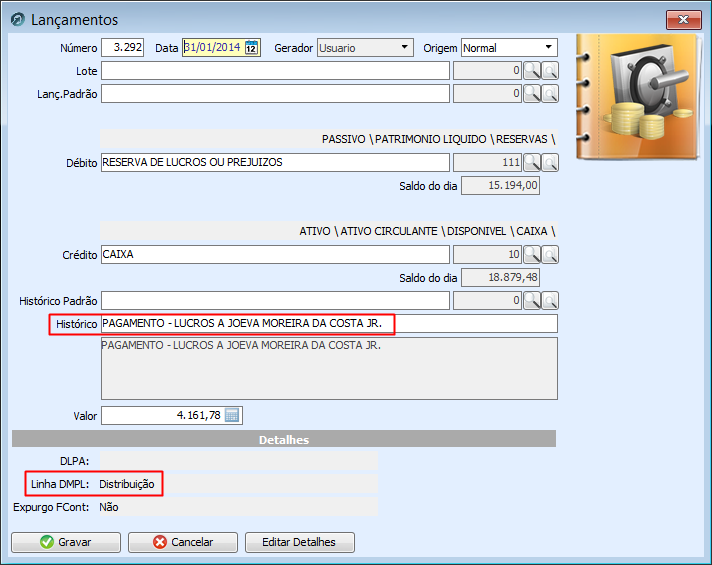Click the safe and coins notebook image
The height and width of the screenshot is (565, 712).
click(x=637, y=97)
